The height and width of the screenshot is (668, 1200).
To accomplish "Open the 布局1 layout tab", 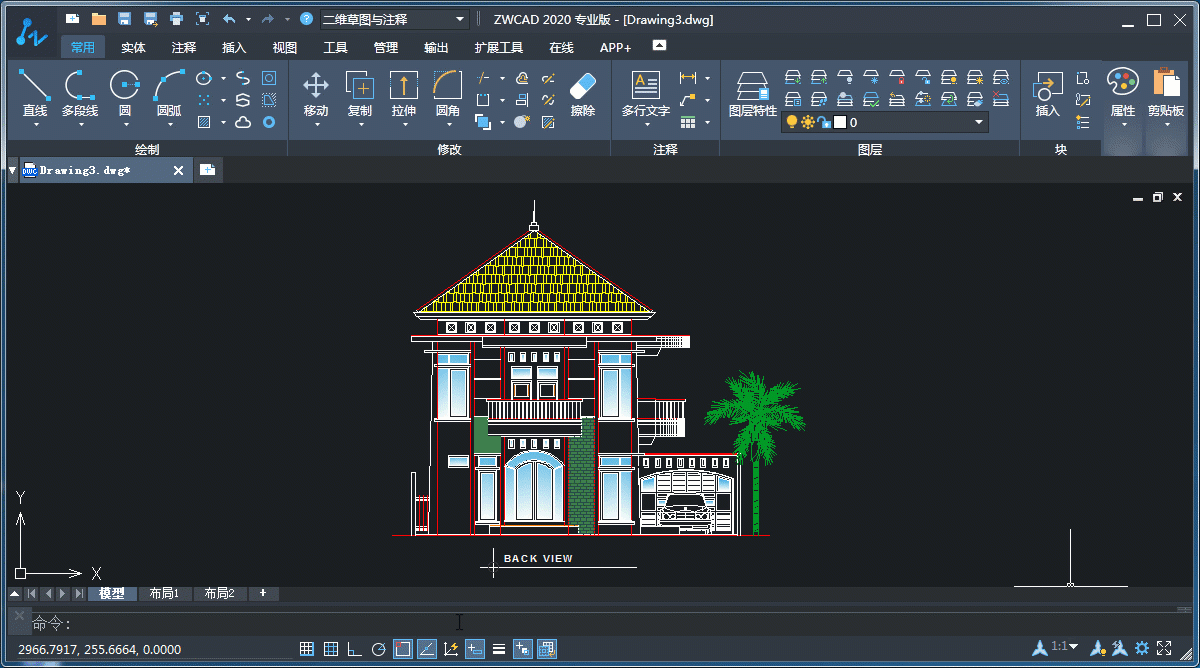I will [x=164, y=593].
